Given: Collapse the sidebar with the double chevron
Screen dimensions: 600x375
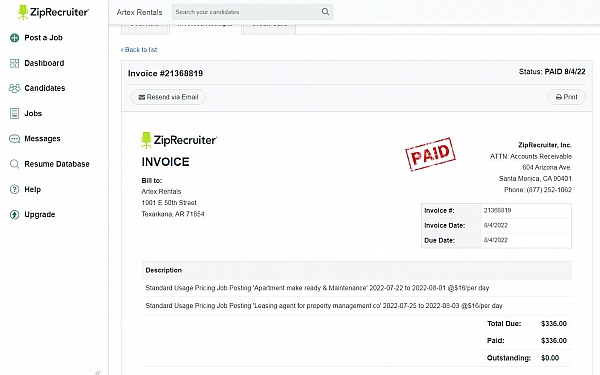Looking at the screenshot, I should pyautogui.click(x=98, y=372).
